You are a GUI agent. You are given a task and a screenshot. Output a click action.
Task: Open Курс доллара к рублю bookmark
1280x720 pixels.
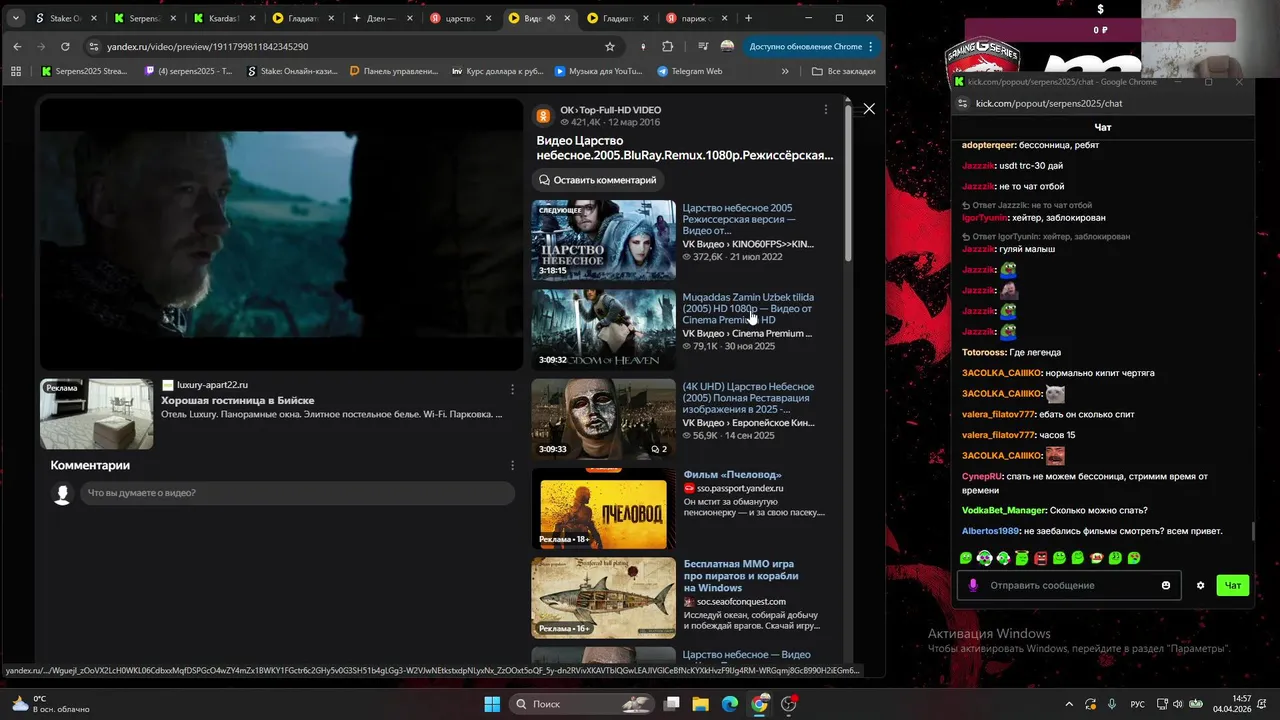pyautogui.click(x=498, y=71)
